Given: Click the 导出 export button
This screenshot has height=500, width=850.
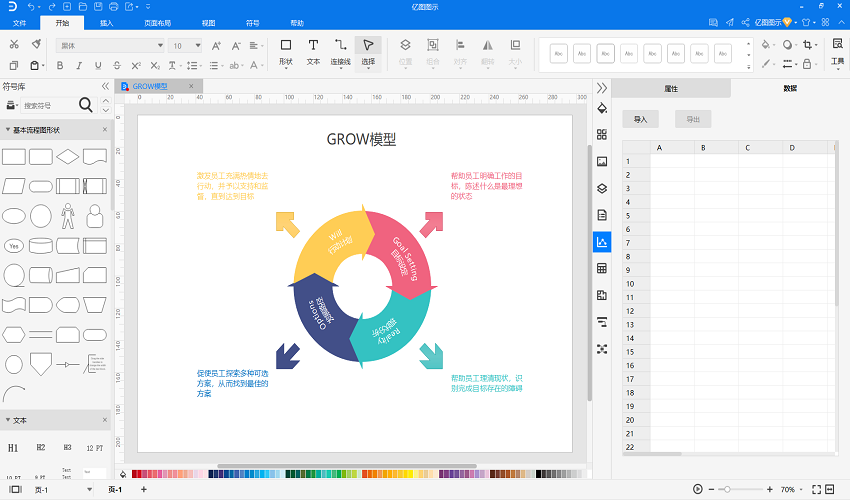Looking at the screenshot, I should 693,119.
